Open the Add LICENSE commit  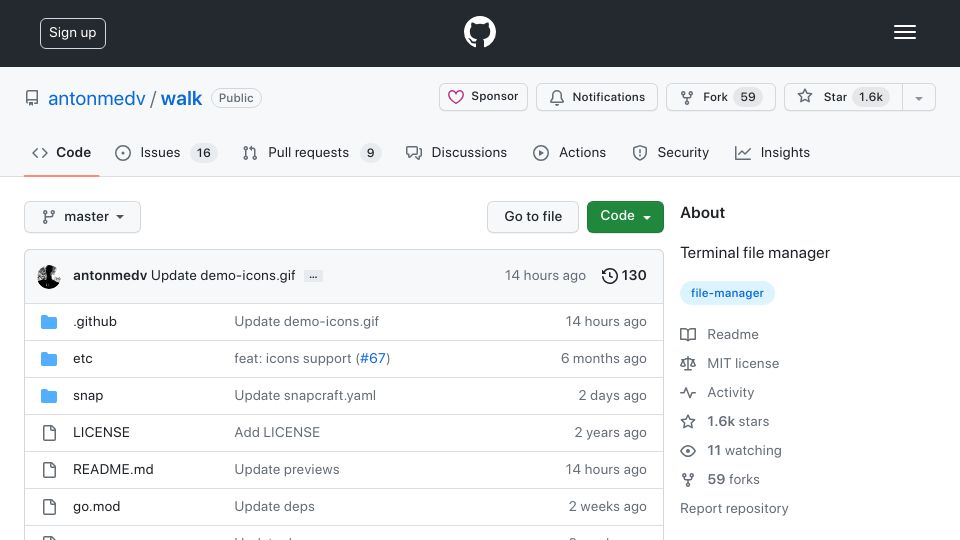(x=277, y=432)
